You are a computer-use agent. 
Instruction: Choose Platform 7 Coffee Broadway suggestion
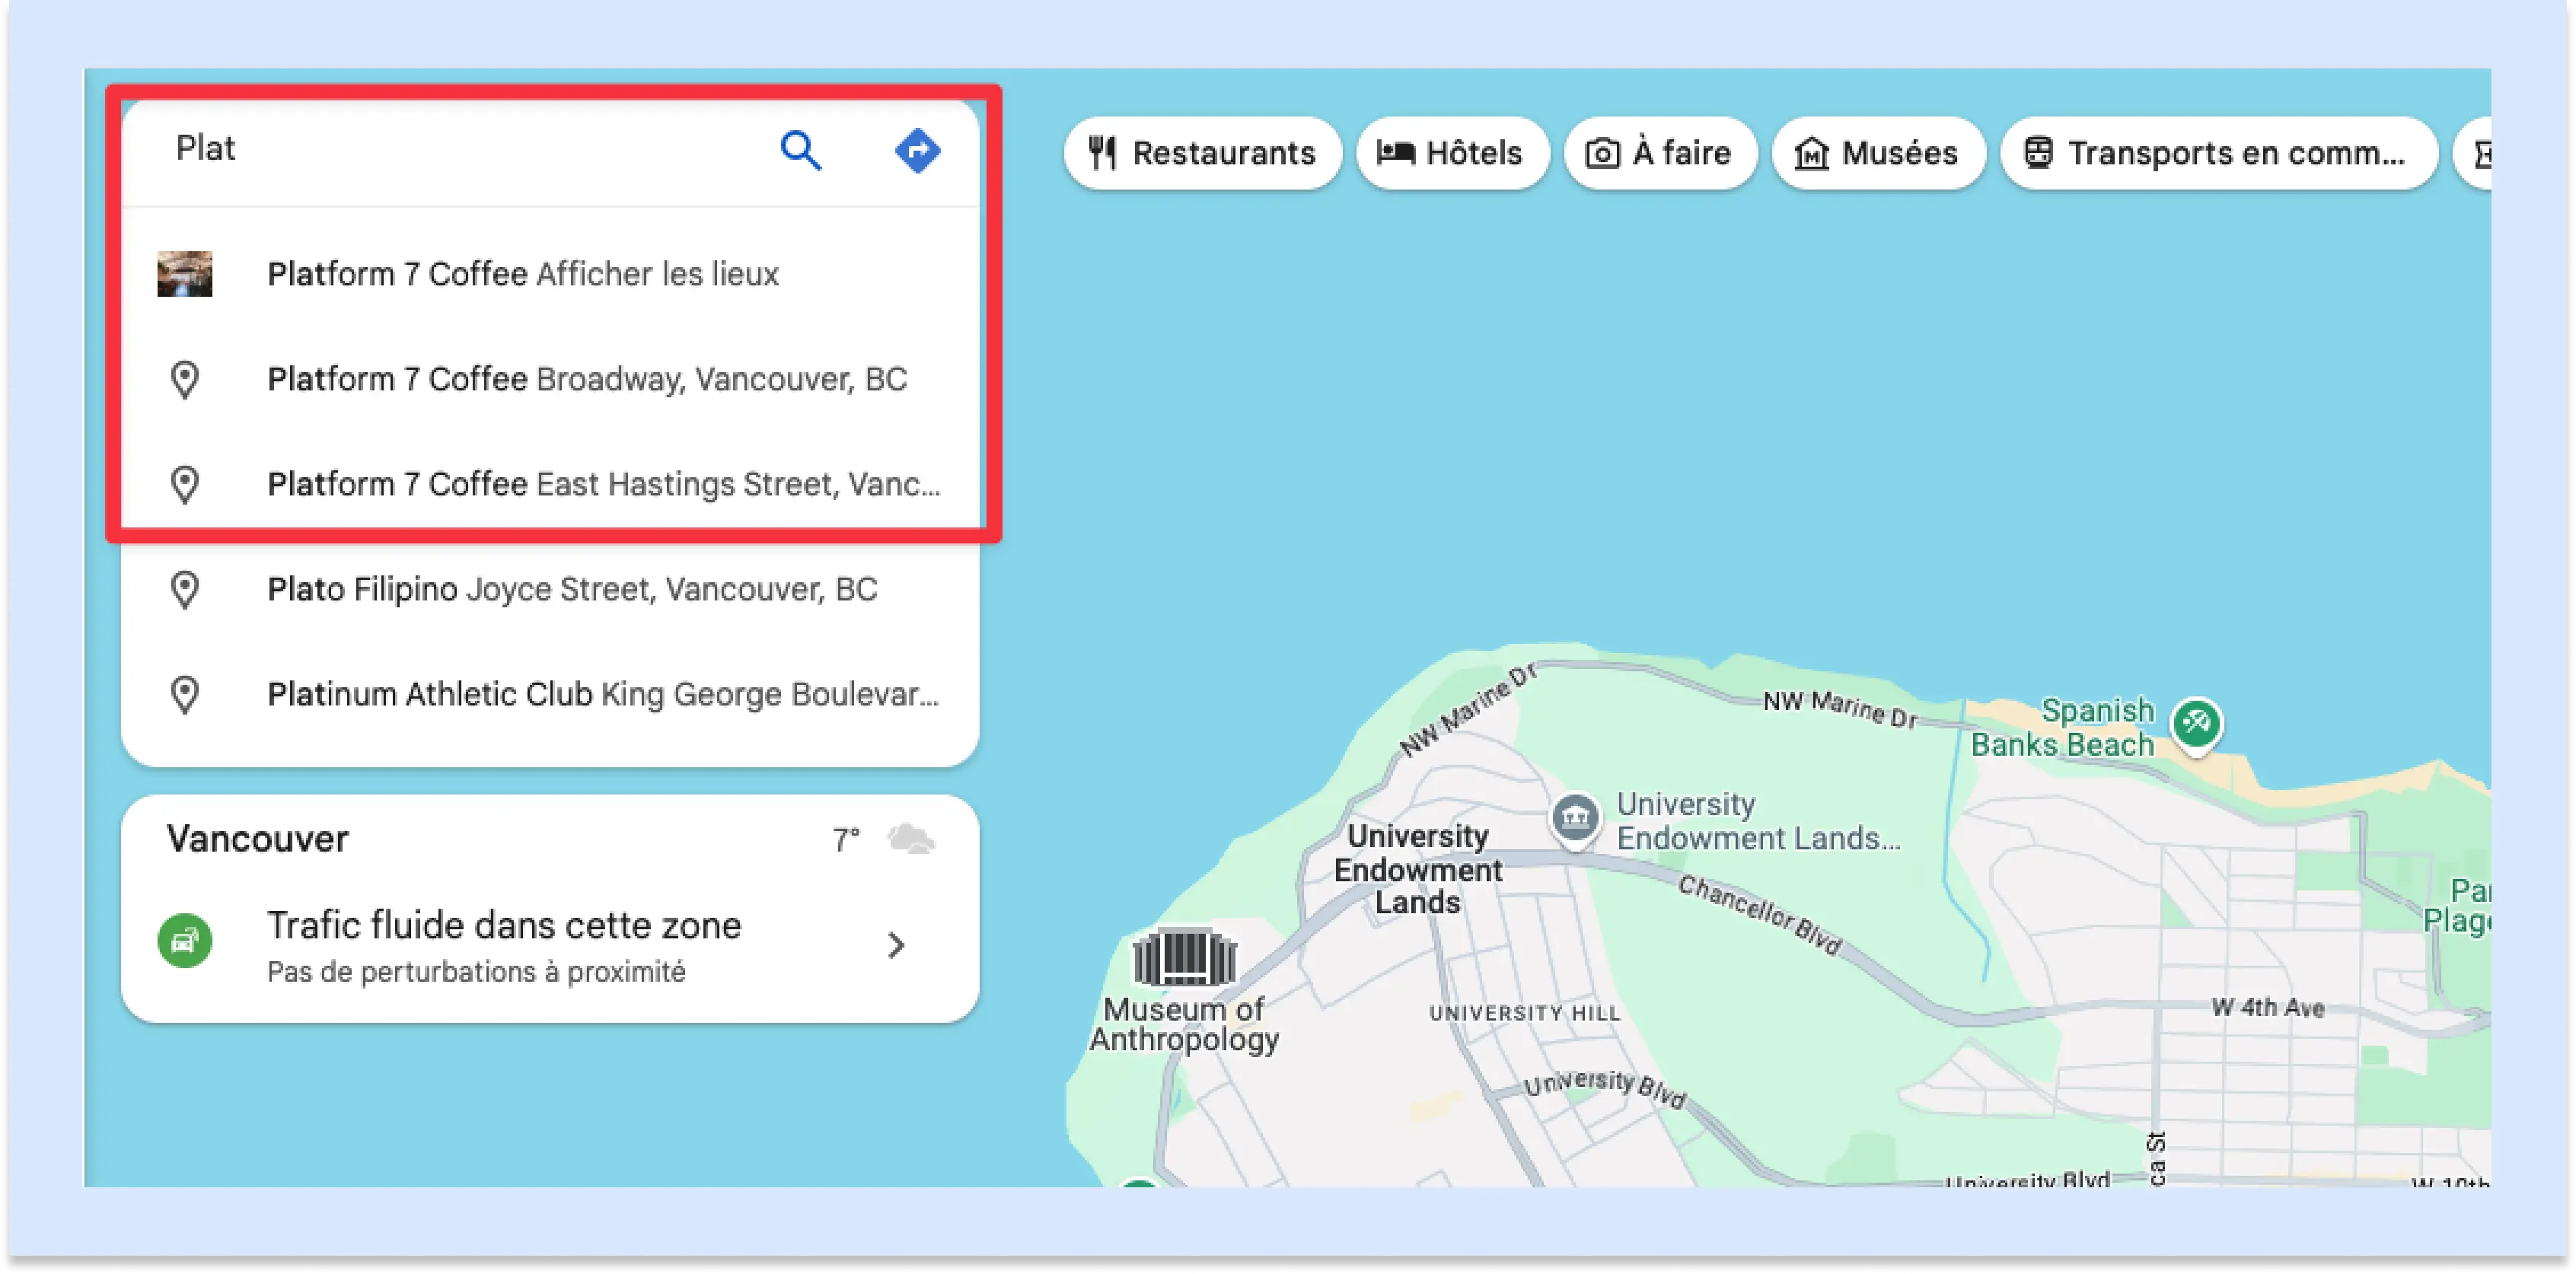[550, 379]
